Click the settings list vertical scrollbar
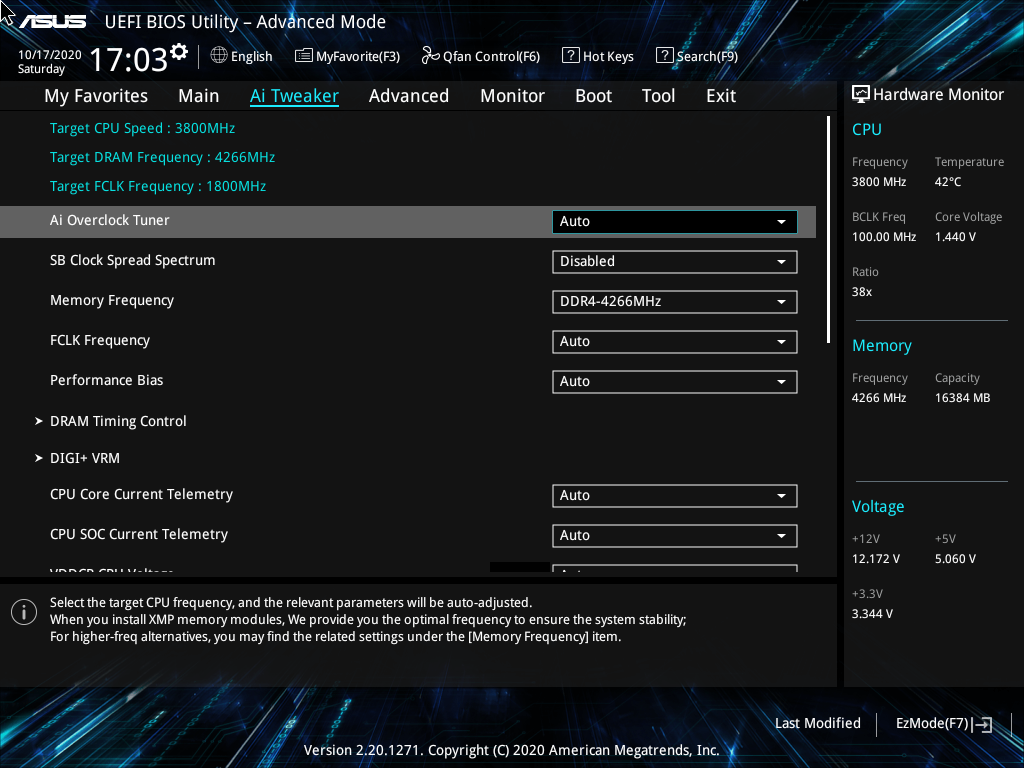The image size is (1024, 768). [x=828, y=229]
